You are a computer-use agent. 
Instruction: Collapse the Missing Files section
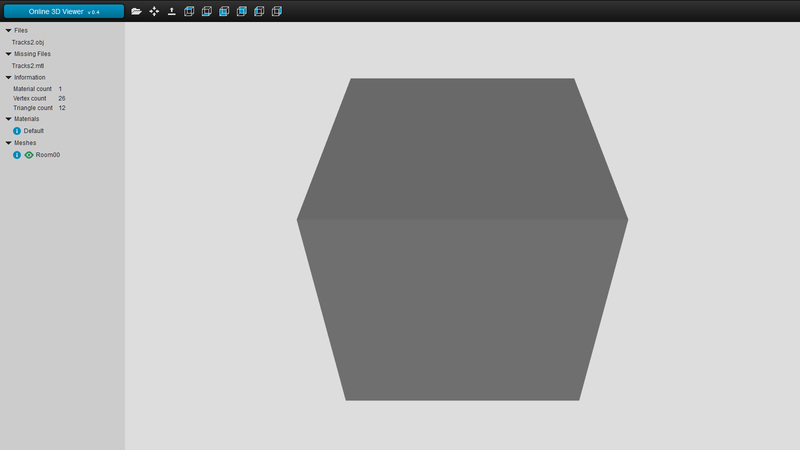point(8,54)
